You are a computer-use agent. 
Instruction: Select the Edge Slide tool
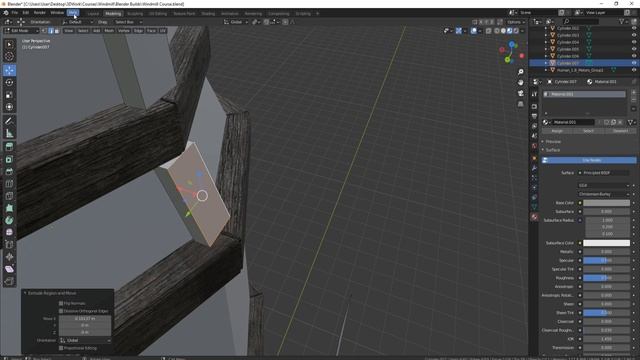(9, 244)
